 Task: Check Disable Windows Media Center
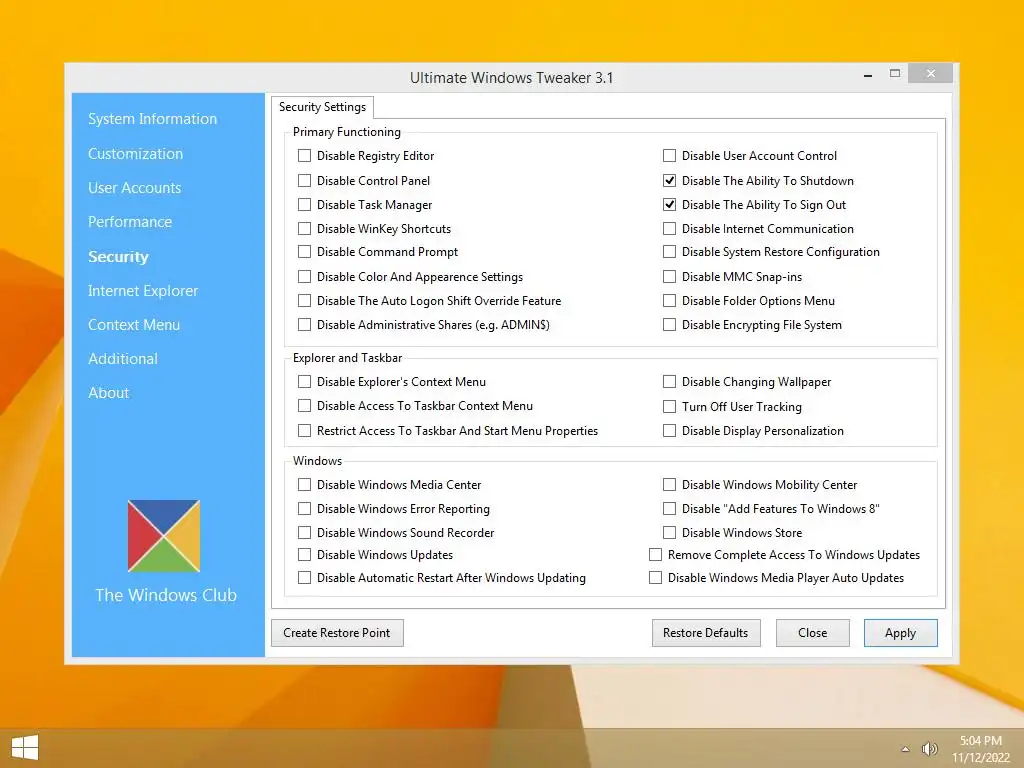pos(304,485)
